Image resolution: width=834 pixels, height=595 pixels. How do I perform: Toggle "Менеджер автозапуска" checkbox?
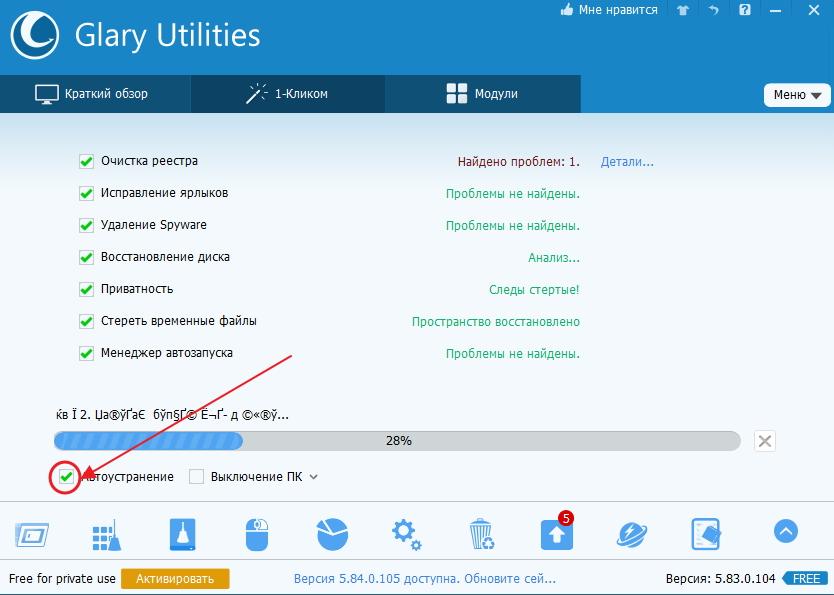tap(86, 353)
